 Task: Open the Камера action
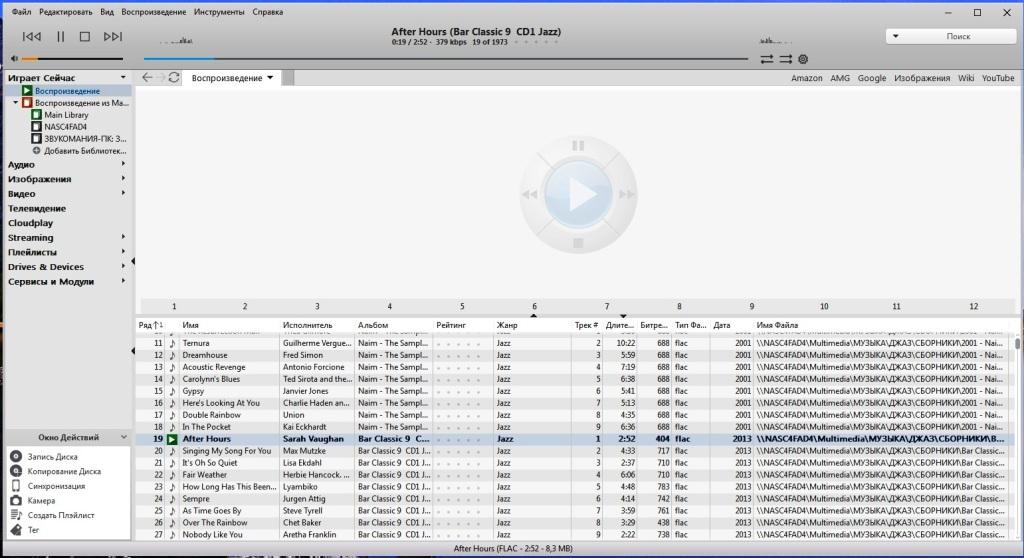pyautogui.click(x=16, y=500)
